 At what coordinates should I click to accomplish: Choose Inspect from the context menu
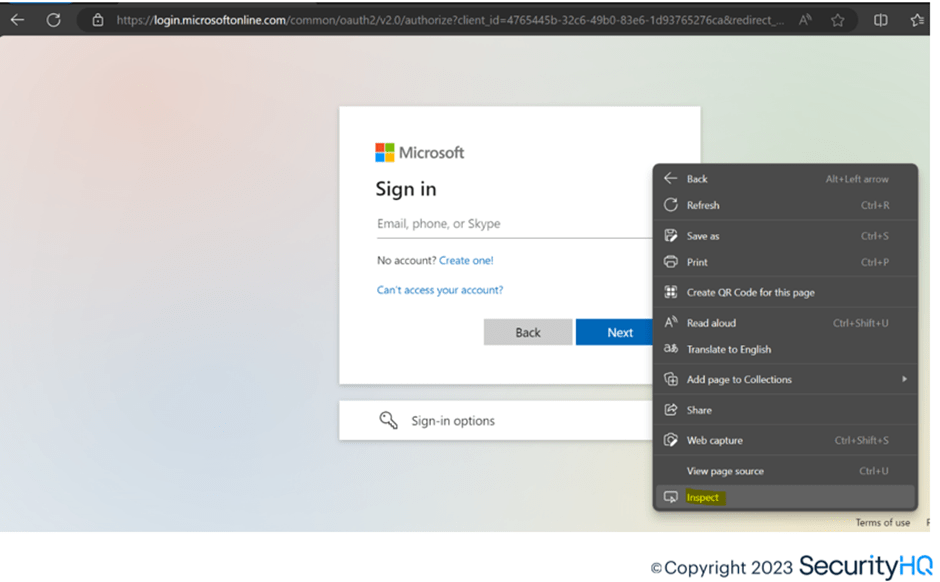tap(785, 497)
